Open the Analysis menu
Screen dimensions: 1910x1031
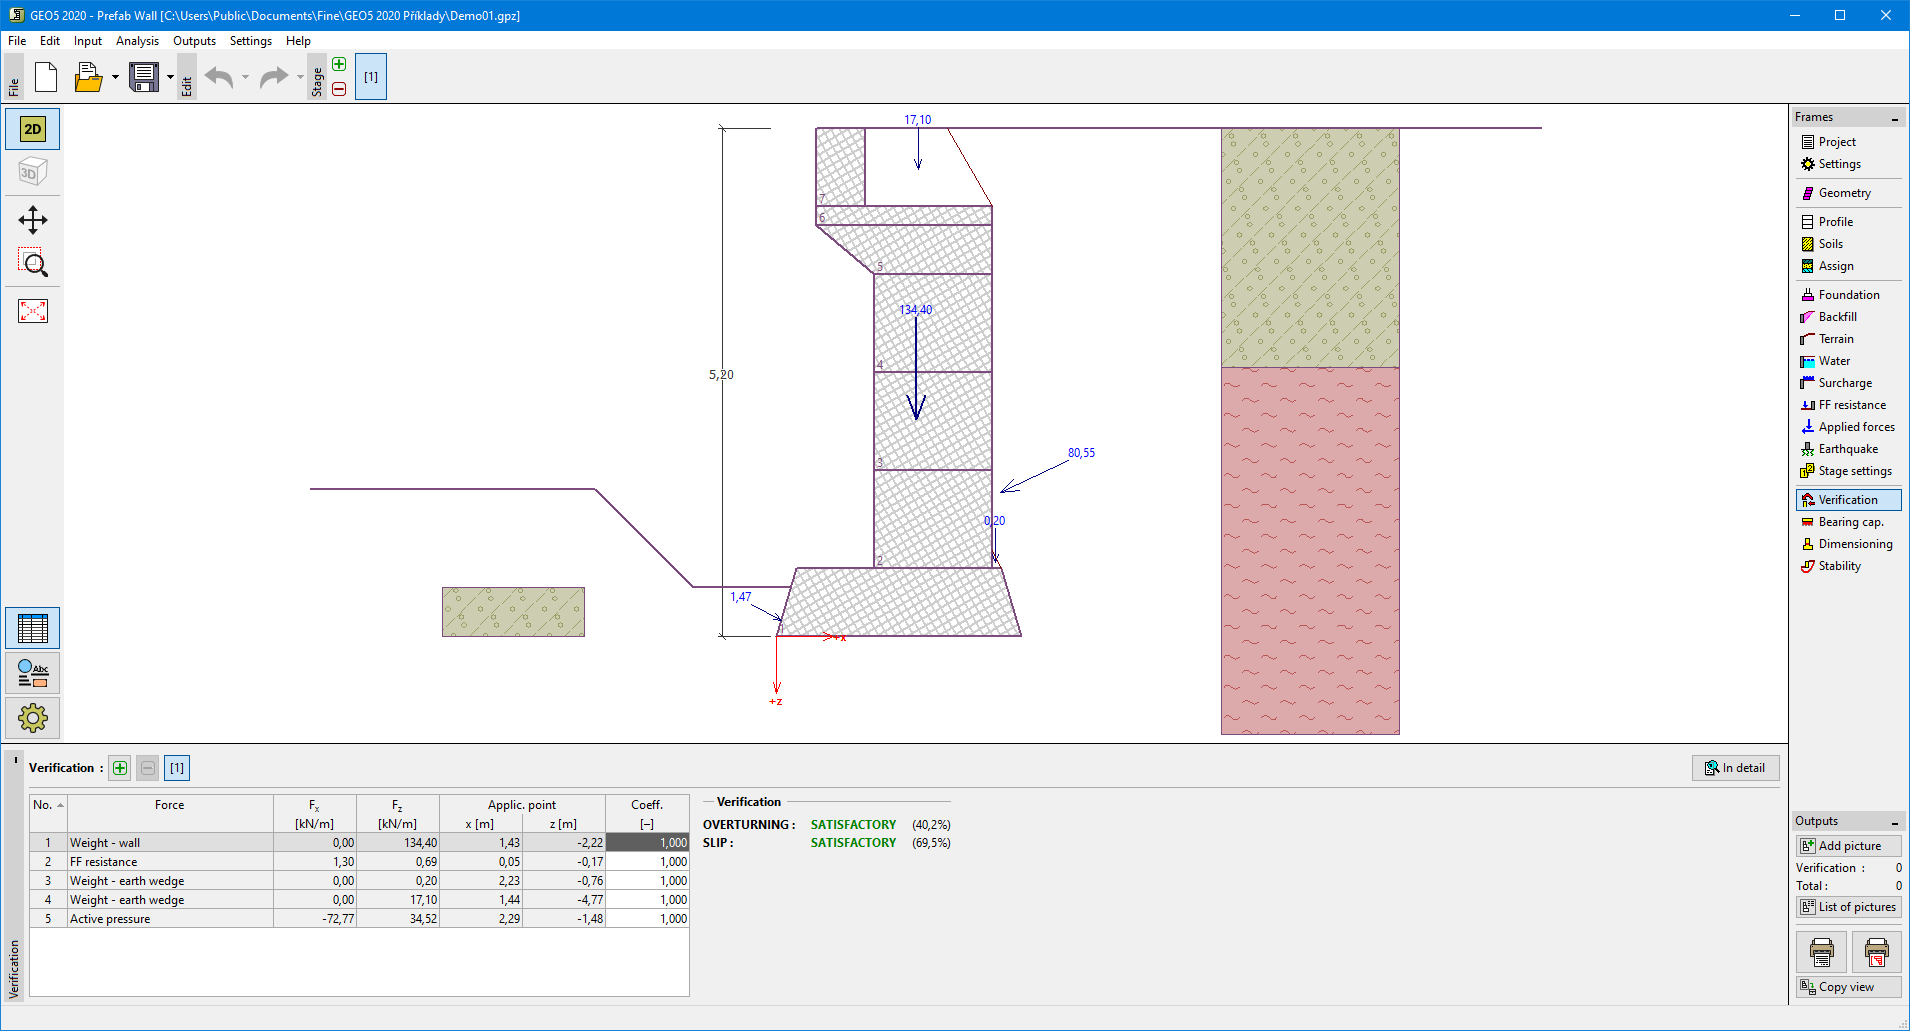click(137, 41)
